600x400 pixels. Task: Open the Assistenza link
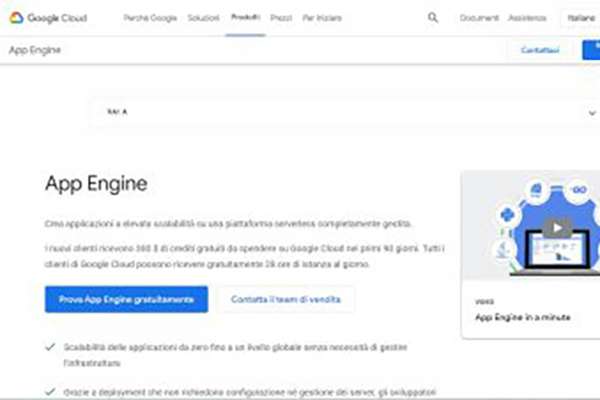527,18
